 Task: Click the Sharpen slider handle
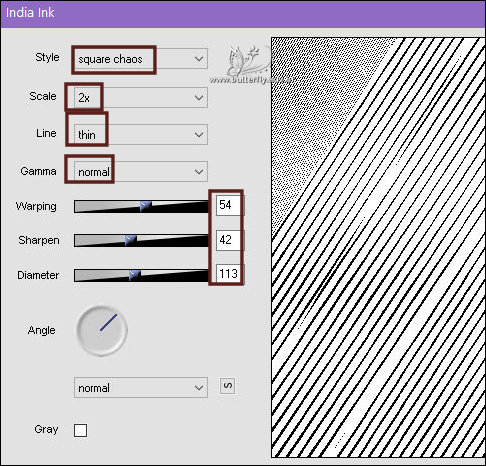(x=130, y=240)
